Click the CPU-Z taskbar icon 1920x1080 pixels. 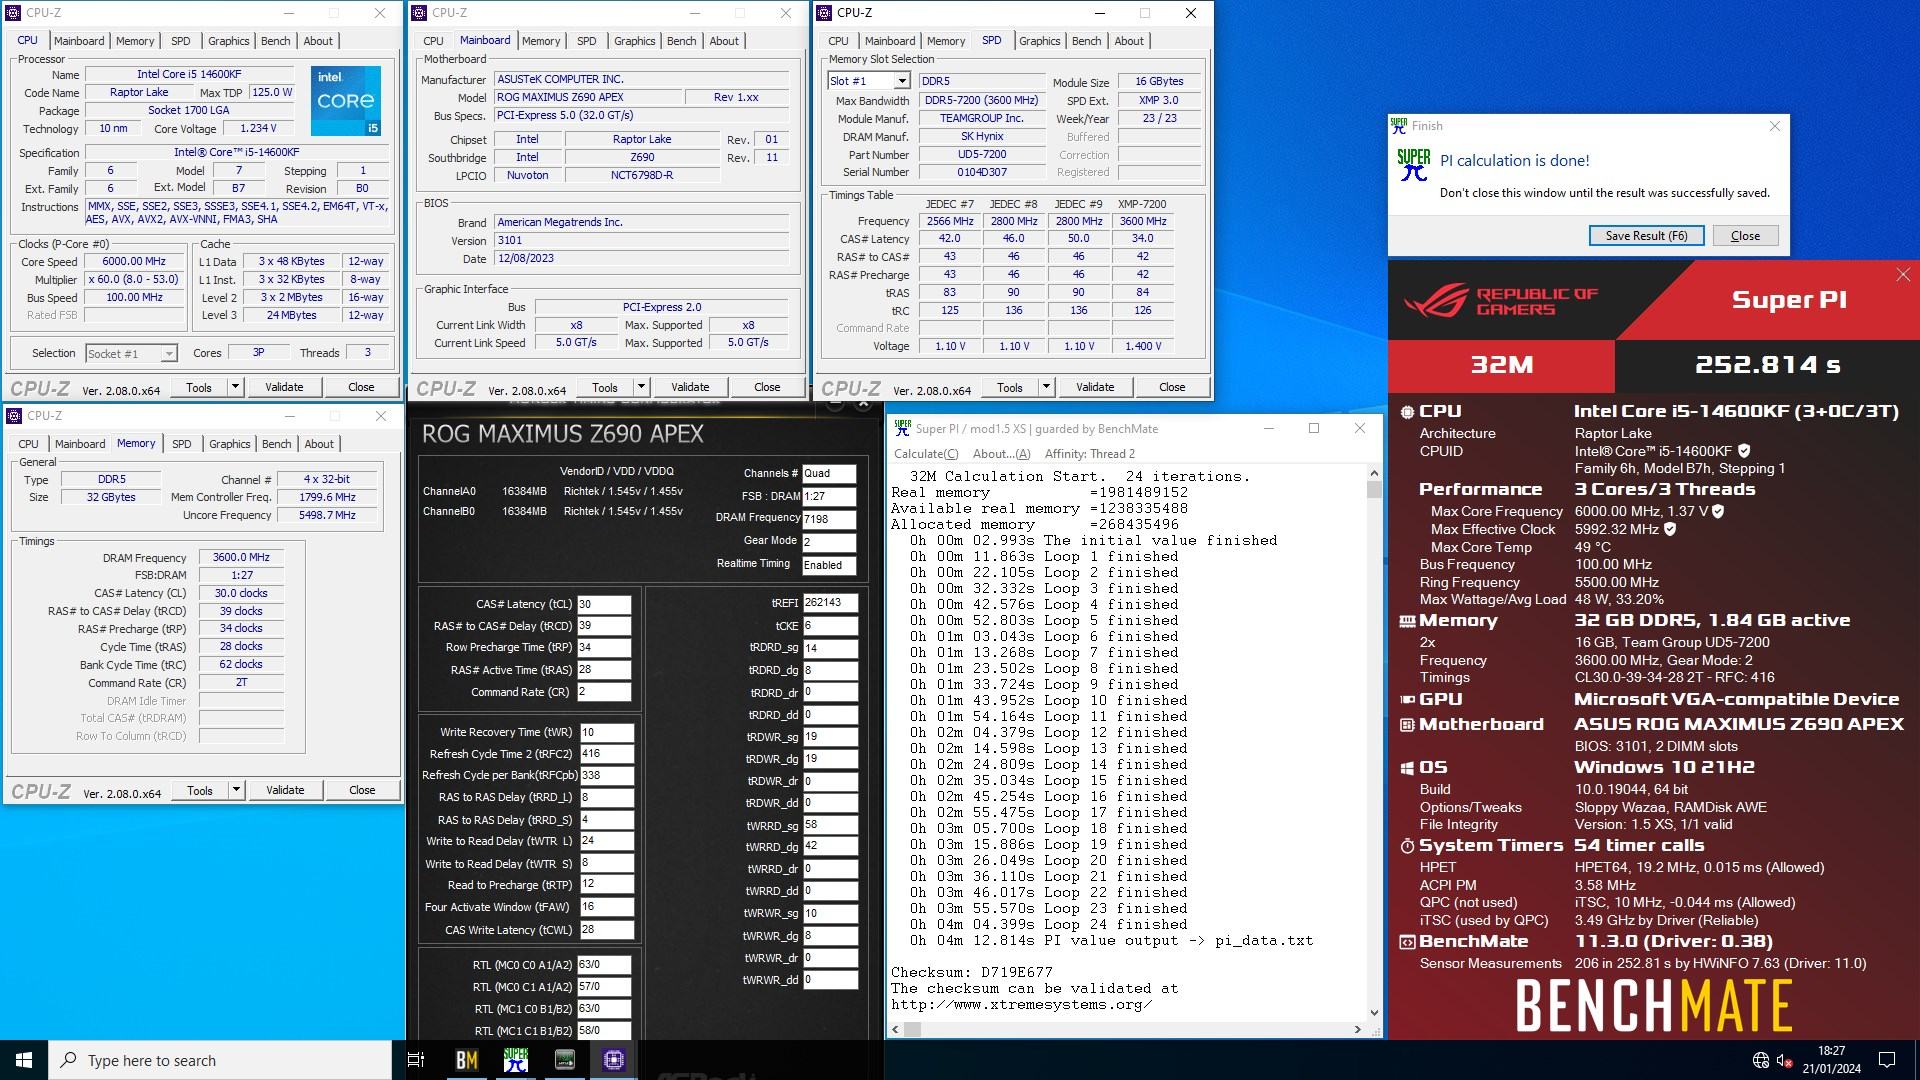[x=614, y=1060]
